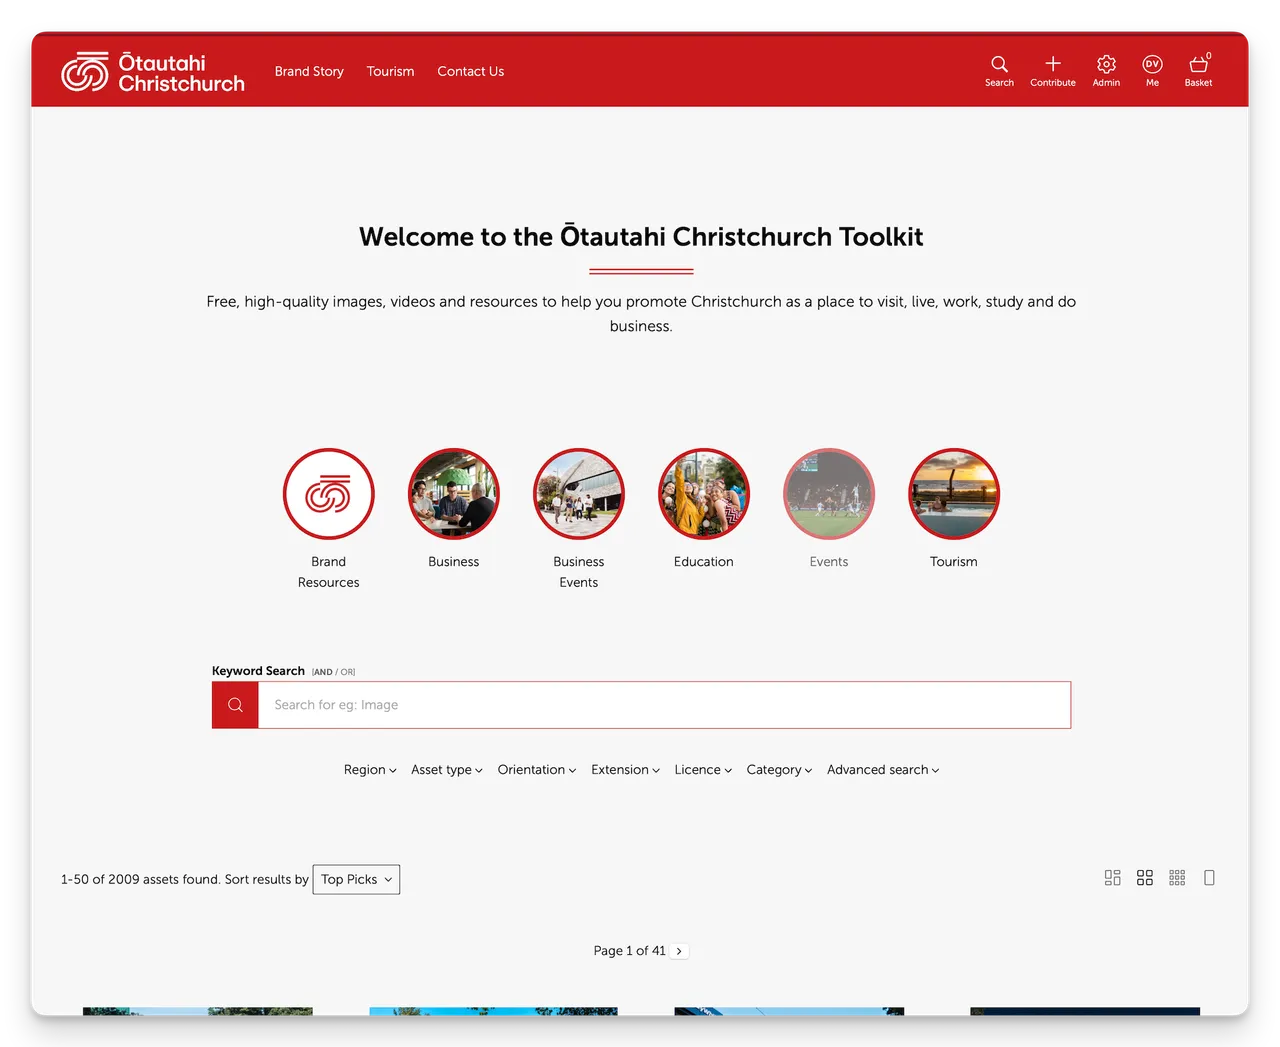Click "1-50 of 2009 assets found" text
1280x1047 pixels.
pos(140,880)
